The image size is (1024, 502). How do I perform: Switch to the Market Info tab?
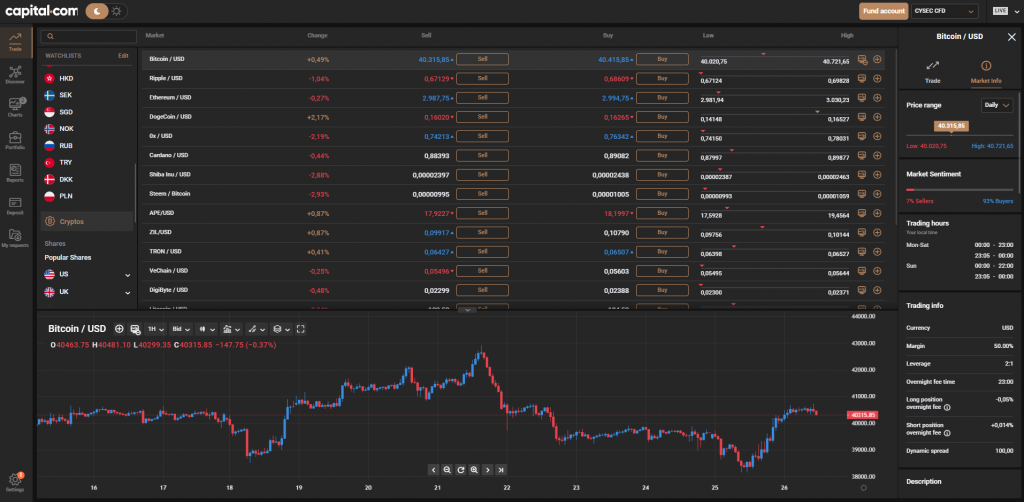(985, 71)
